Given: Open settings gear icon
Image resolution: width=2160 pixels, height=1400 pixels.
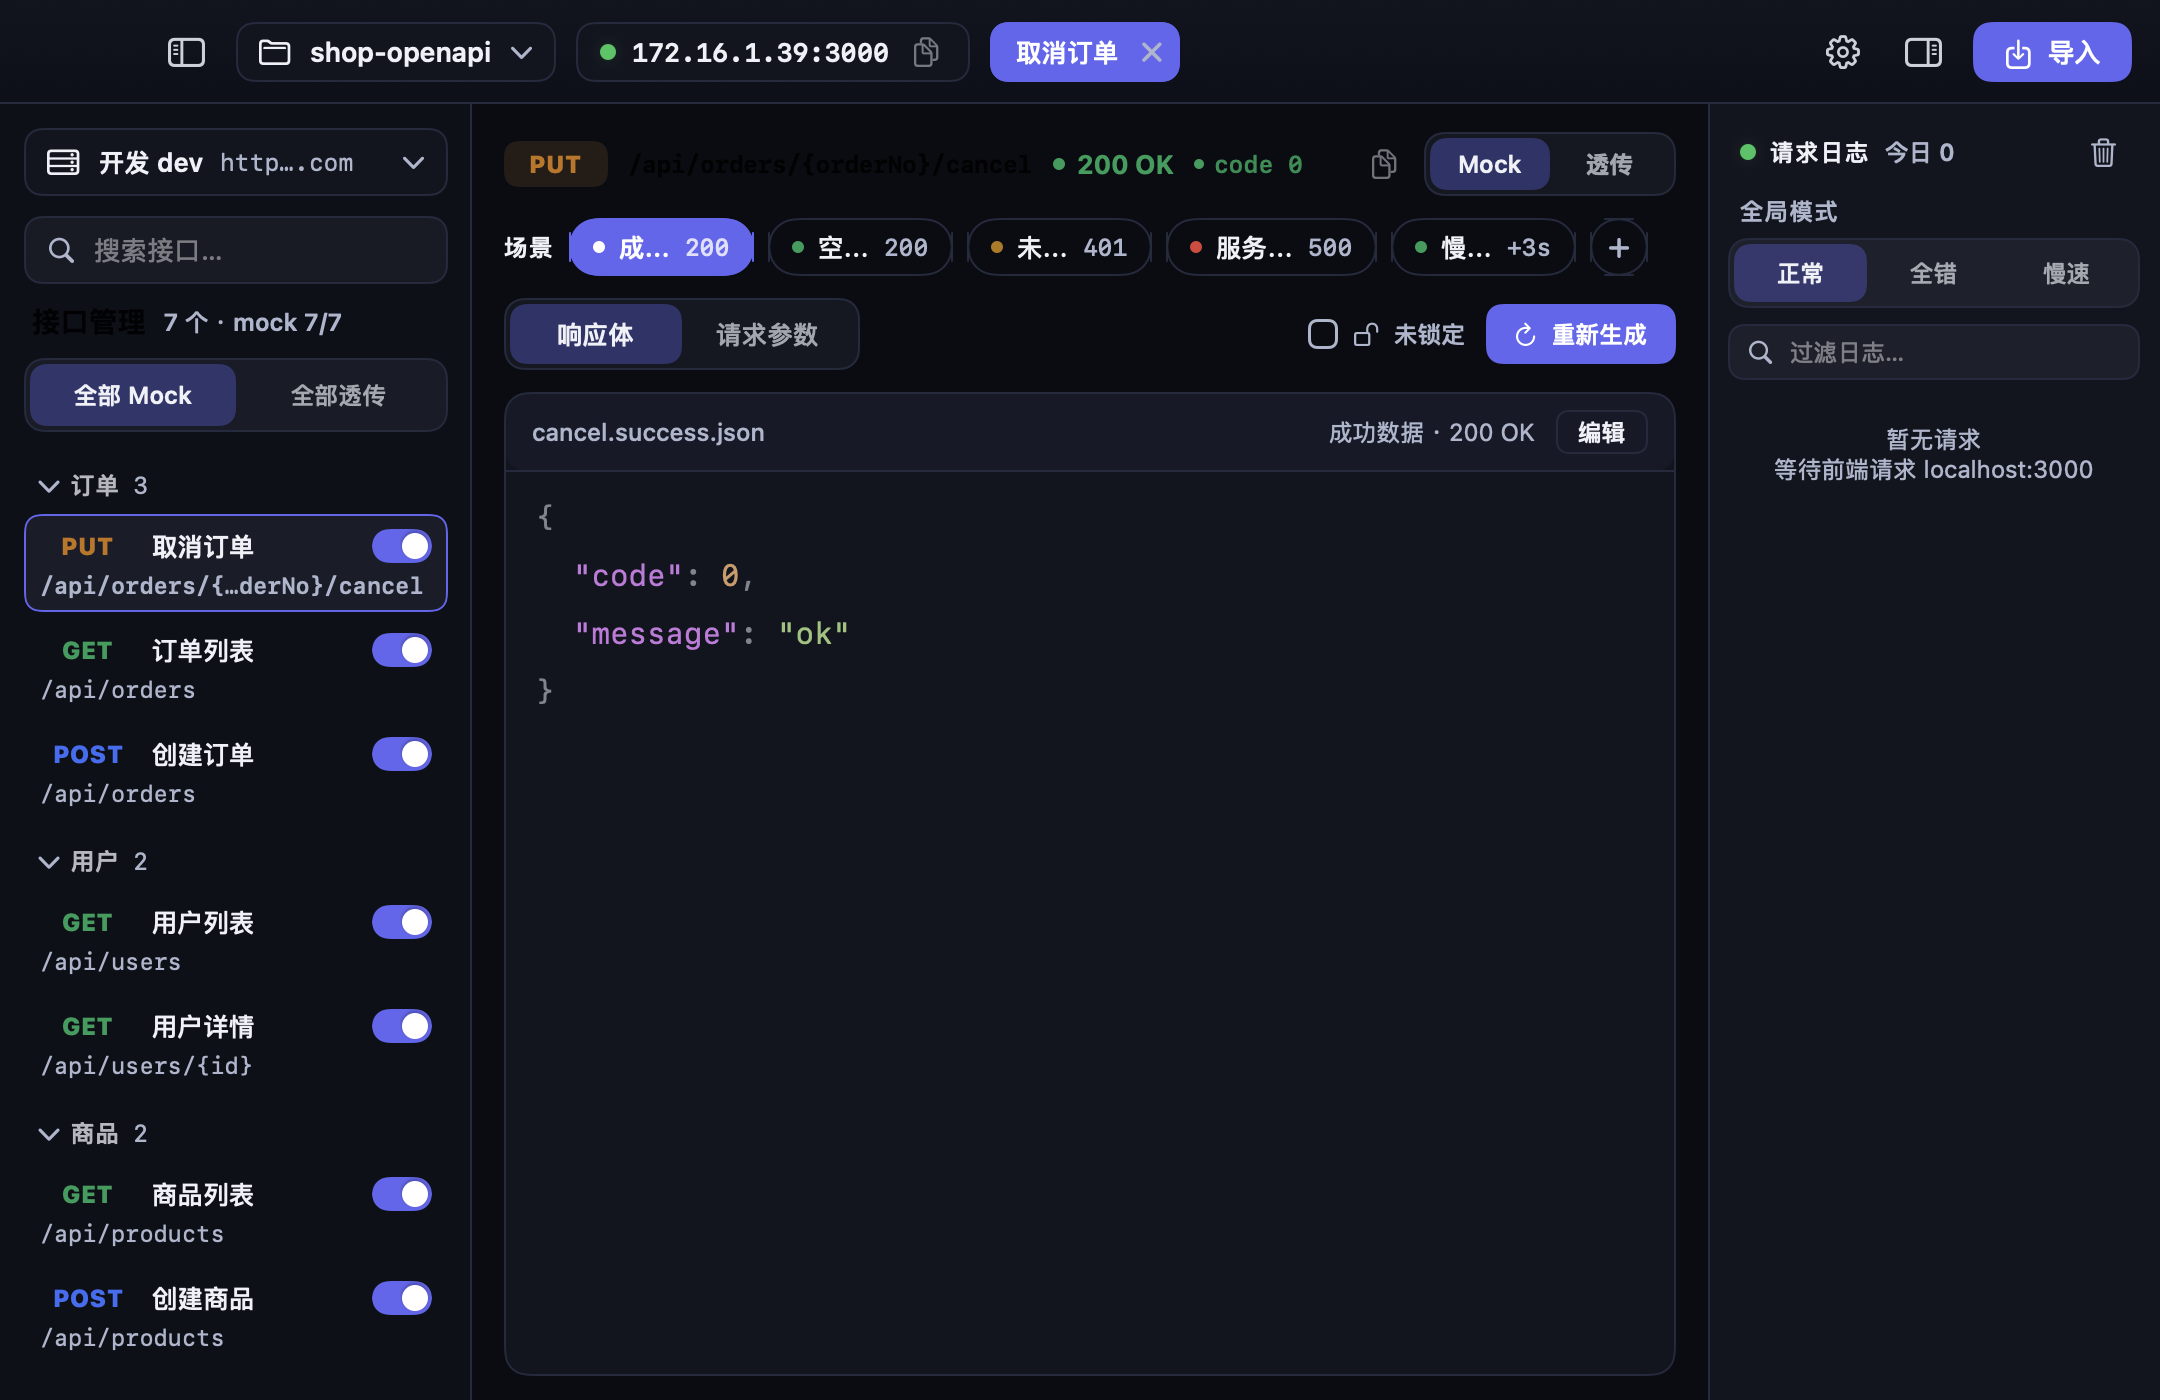Looking at the screenshot, I should (x=1842, y=52).
